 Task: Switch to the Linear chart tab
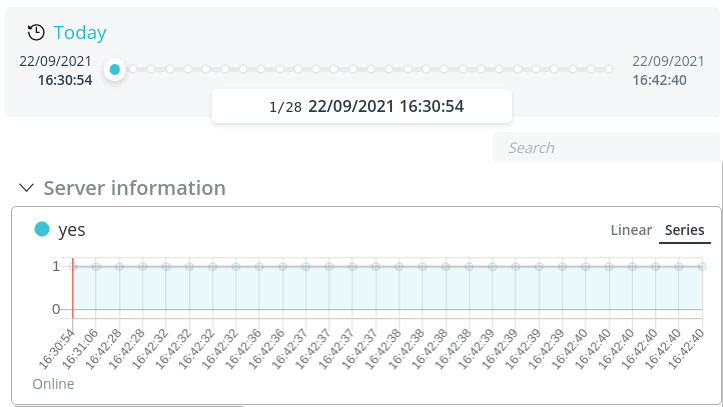coord(631,230)
